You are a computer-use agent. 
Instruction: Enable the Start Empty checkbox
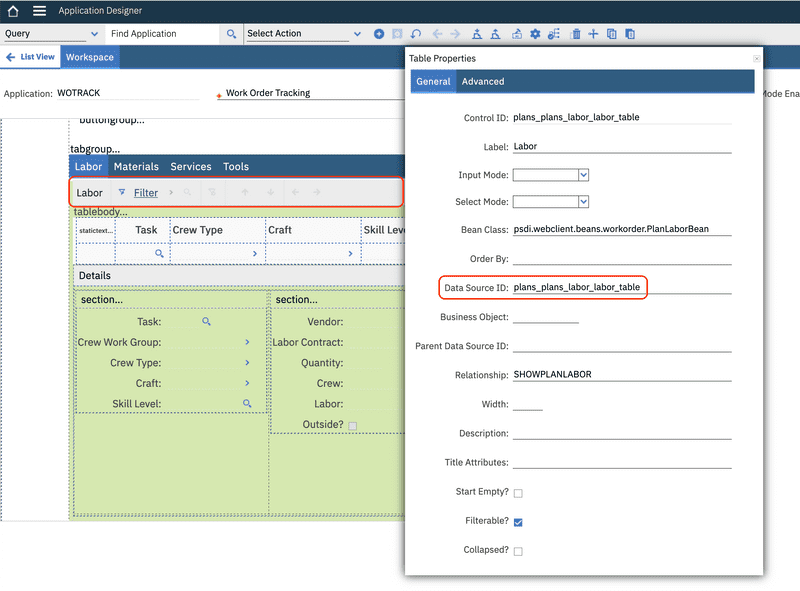[518, 493]
